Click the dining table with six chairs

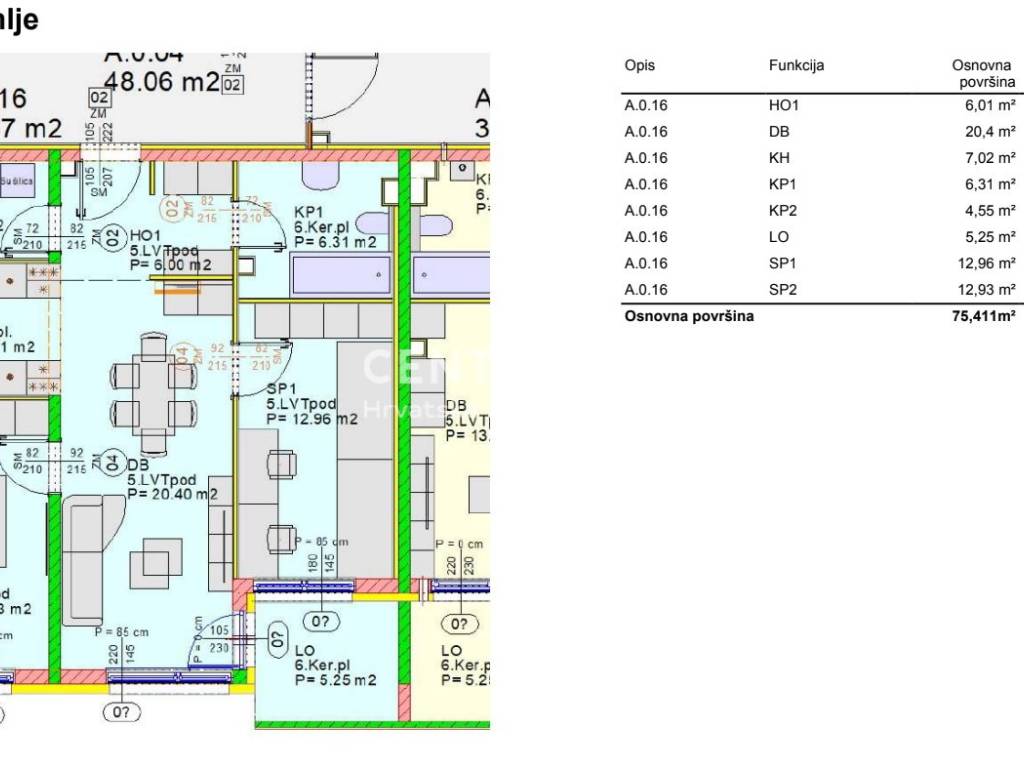click(x=155, y=393)
